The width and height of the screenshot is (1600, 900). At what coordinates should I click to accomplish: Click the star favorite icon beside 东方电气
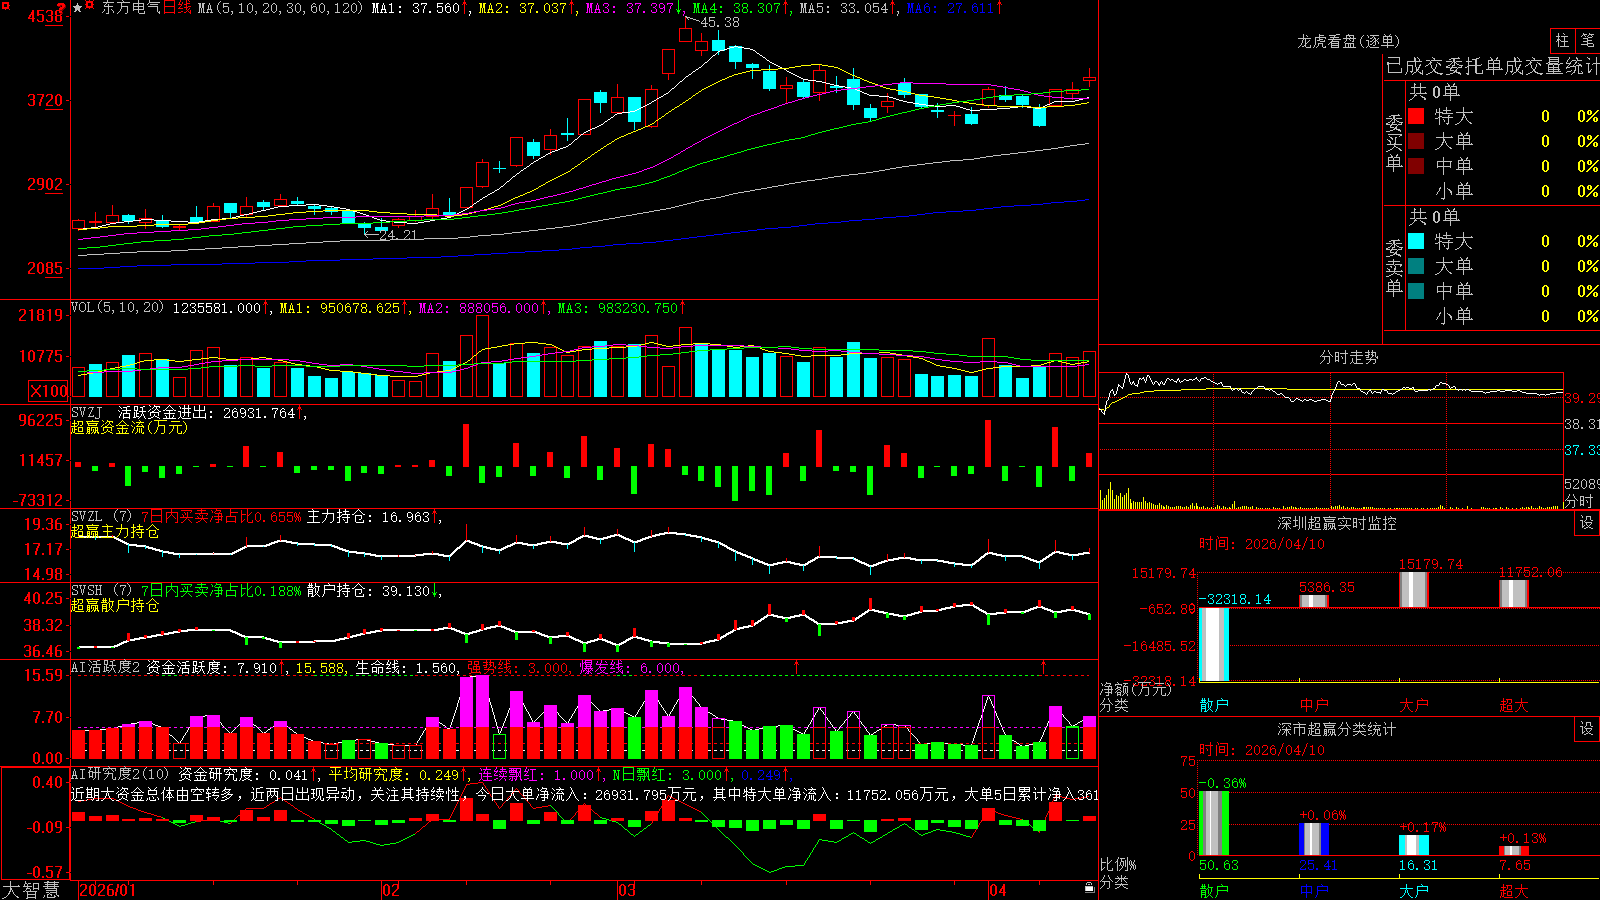pyautogui.click(x=78, y=8)
